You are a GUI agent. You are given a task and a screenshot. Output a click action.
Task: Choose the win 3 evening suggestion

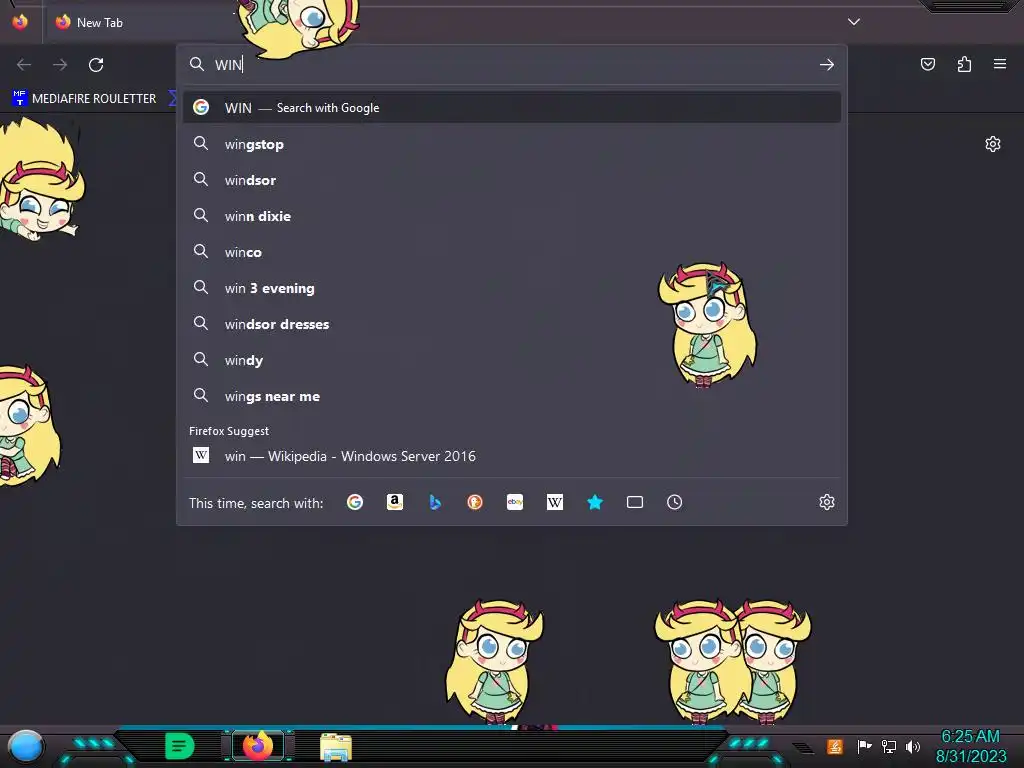pos(512,288)
